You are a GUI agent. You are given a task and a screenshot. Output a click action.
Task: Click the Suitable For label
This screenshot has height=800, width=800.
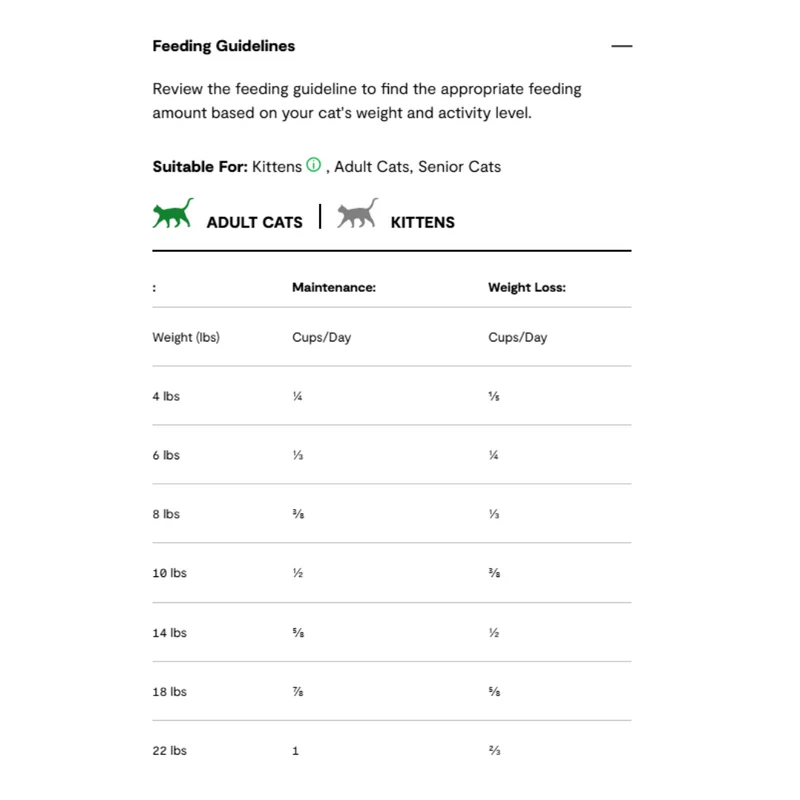click(x=199, y=167)
